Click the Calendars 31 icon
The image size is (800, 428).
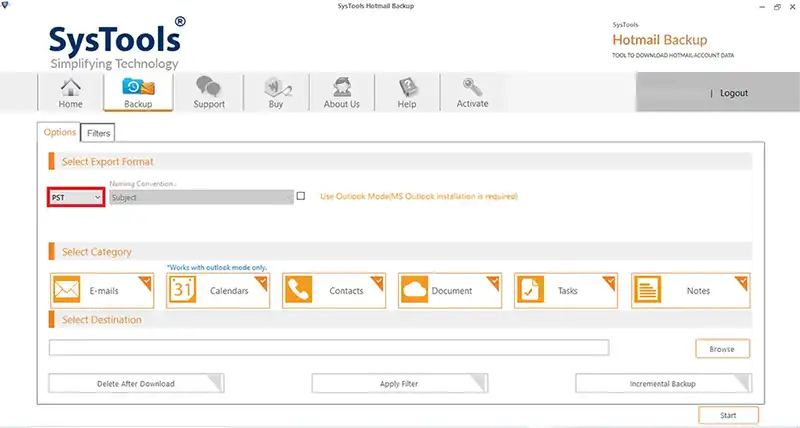pos(183,289)
